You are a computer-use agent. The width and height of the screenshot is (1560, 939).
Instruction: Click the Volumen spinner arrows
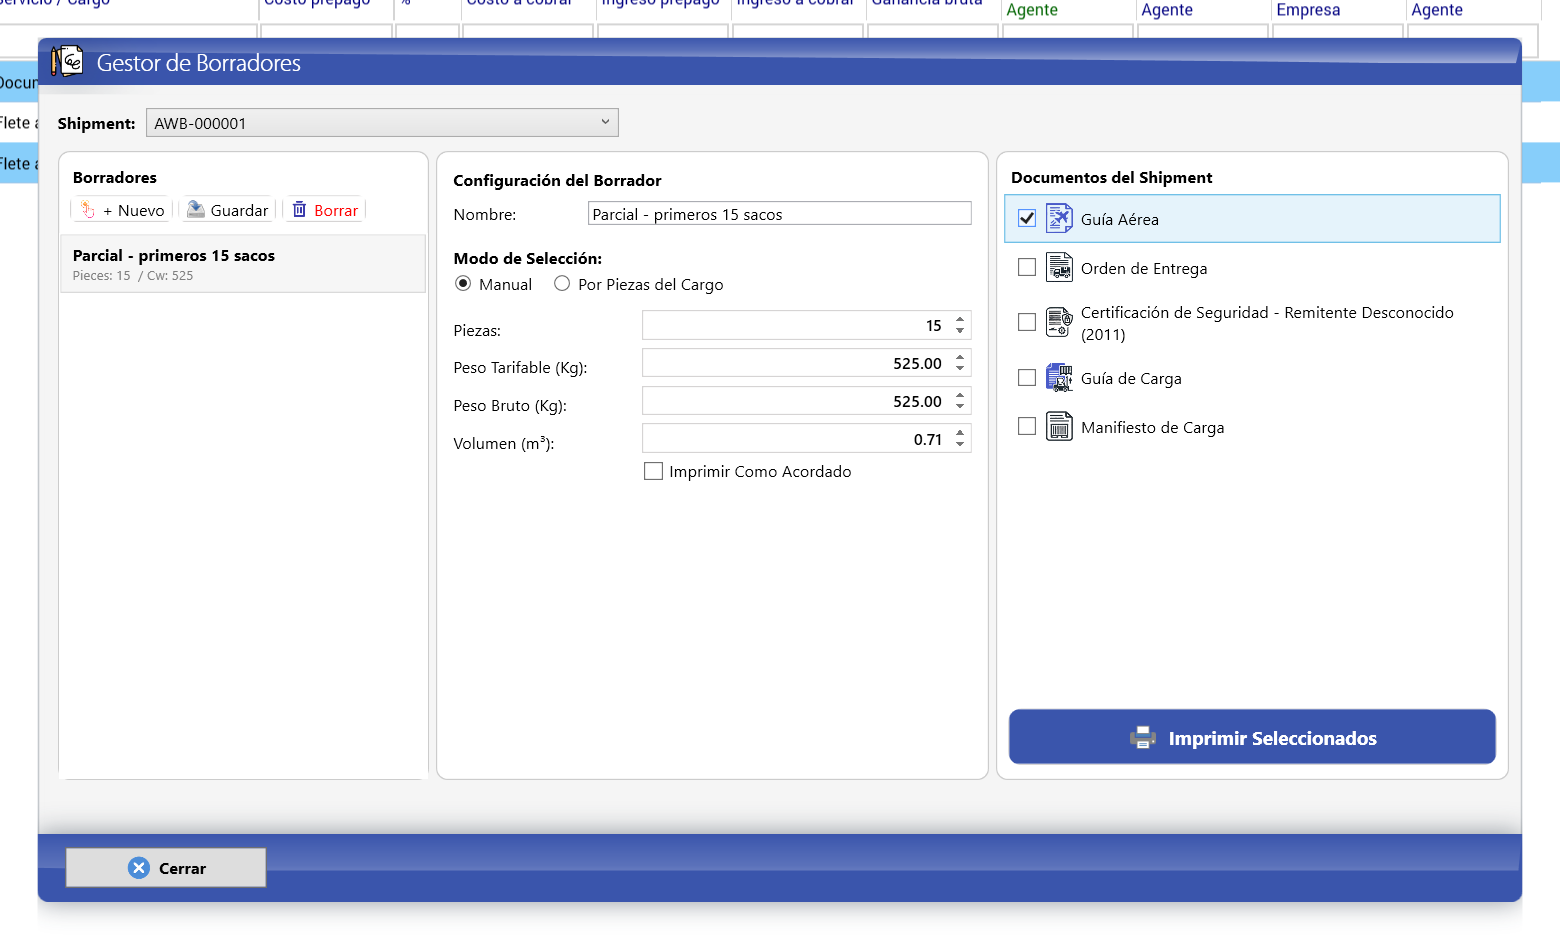[x=960, y=439]
